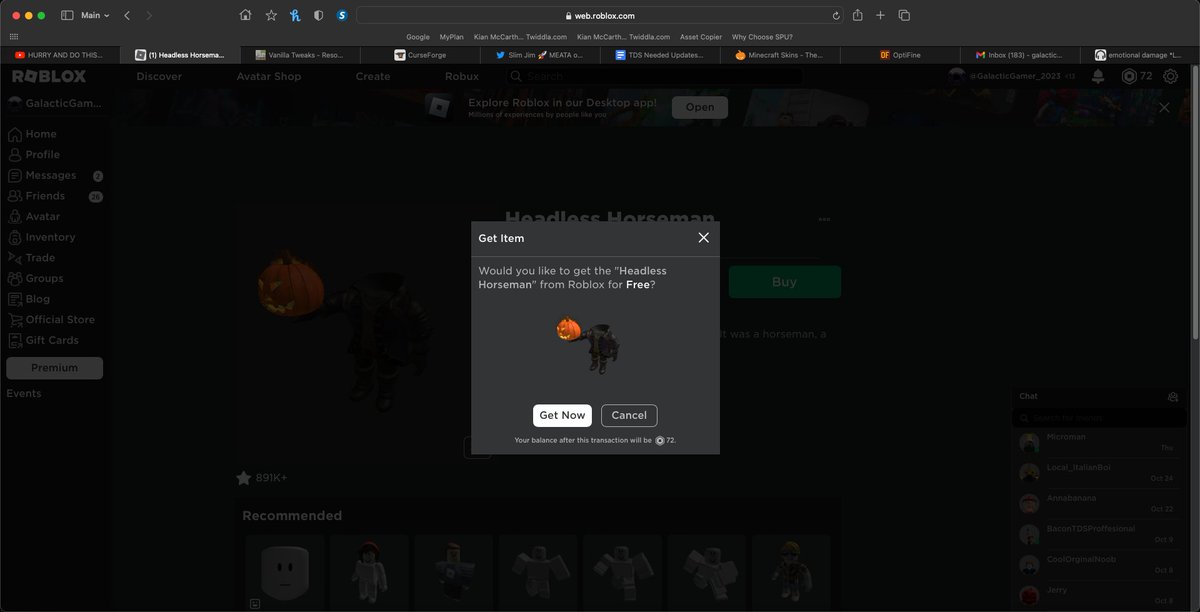Open the MyPlan bookmark

click(x=452, y=37)
